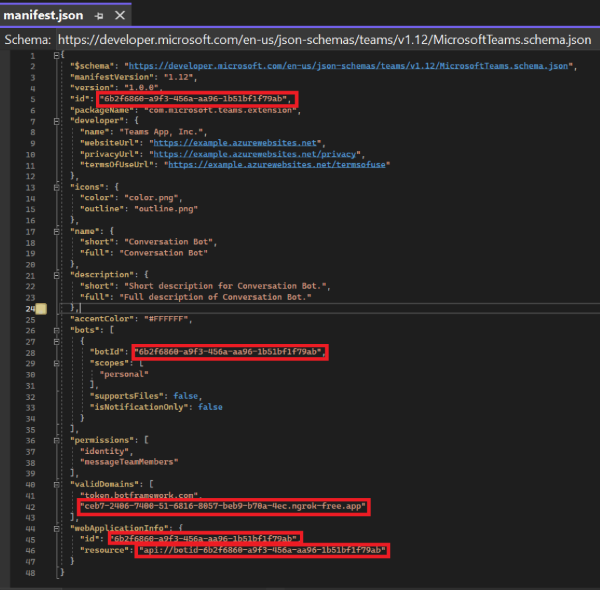Open the privacyUrl link

tap(254, 154)
